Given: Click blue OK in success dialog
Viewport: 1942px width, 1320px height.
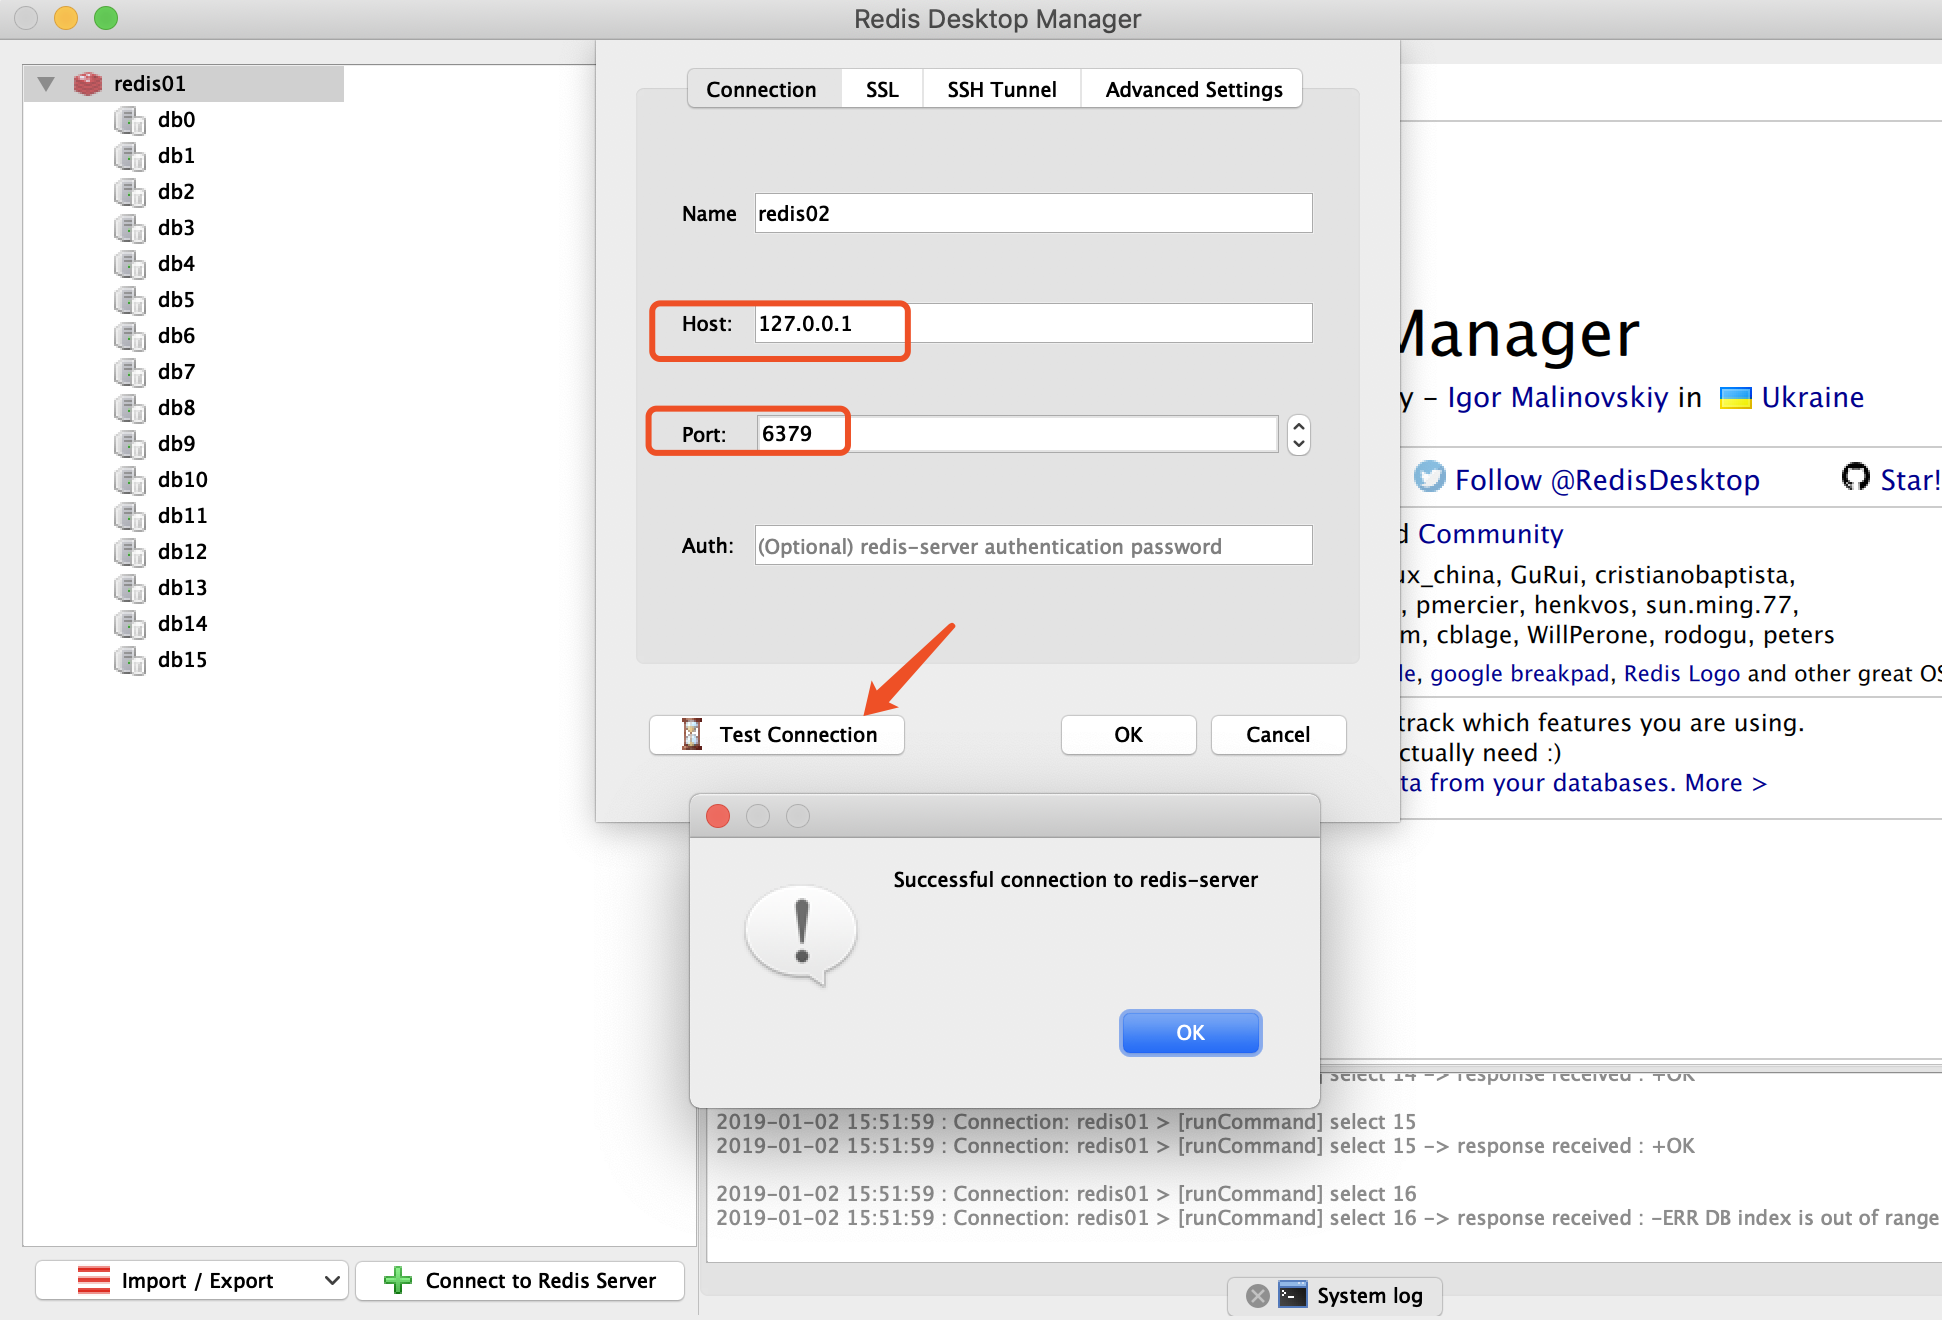Looking at the screenshot, I should (x=1190, y=1033).
